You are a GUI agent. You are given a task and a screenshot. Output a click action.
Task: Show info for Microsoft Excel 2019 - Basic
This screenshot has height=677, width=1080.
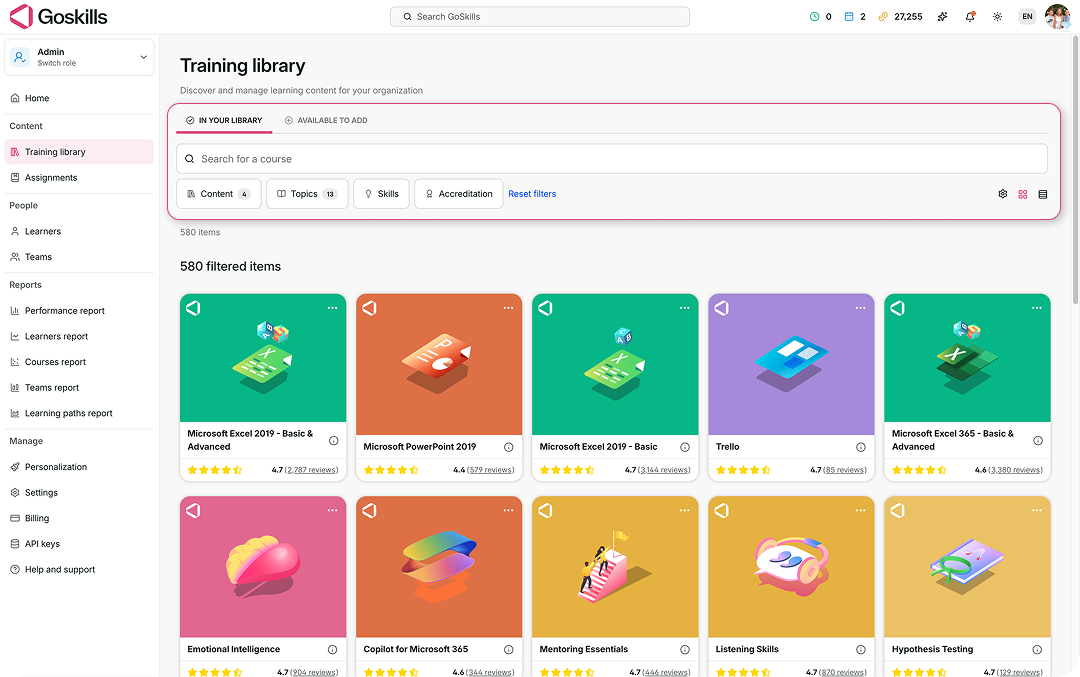[685, 447]
